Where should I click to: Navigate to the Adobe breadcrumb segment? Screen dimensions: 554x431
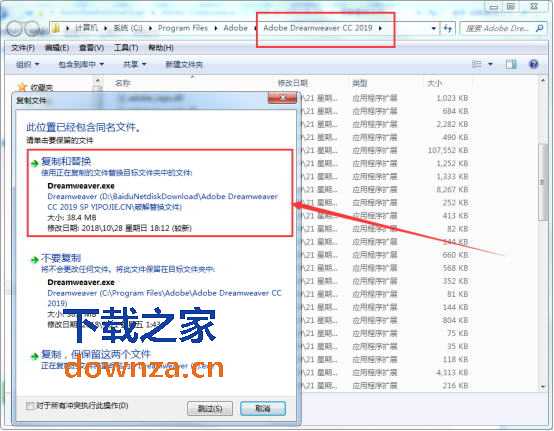(x=235, y=28)
